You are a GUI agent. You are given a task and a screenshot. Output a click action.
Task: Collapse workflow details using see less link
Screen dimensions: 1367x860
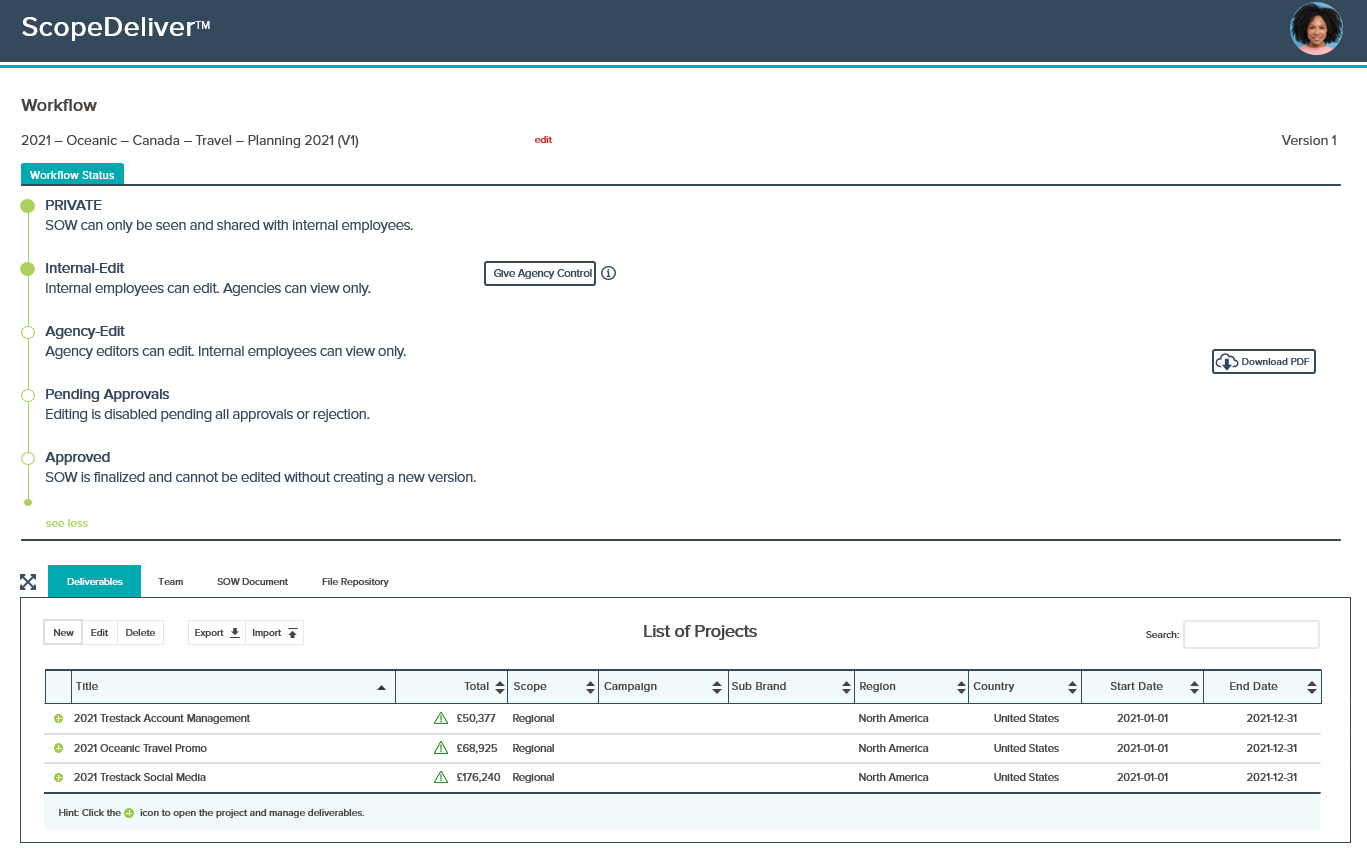tap(65, 523)
